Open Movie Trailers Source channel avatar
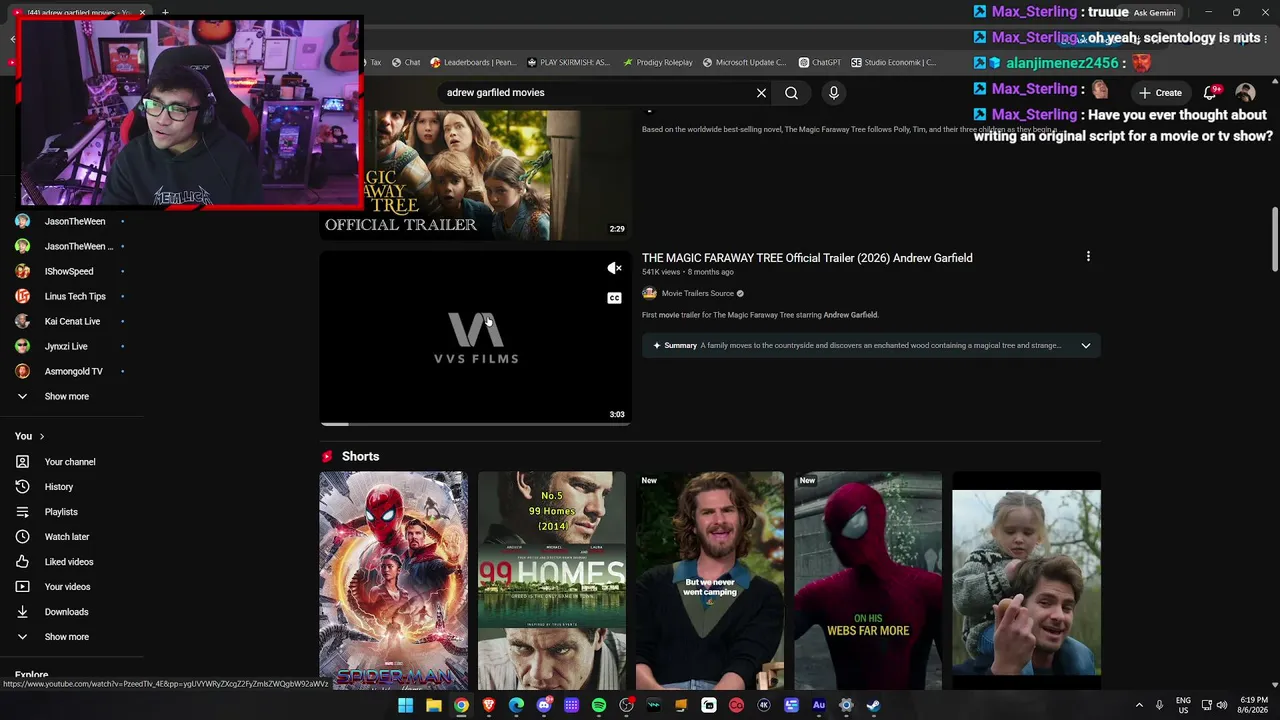This screenshot has height=720, width=1280. 649,293
